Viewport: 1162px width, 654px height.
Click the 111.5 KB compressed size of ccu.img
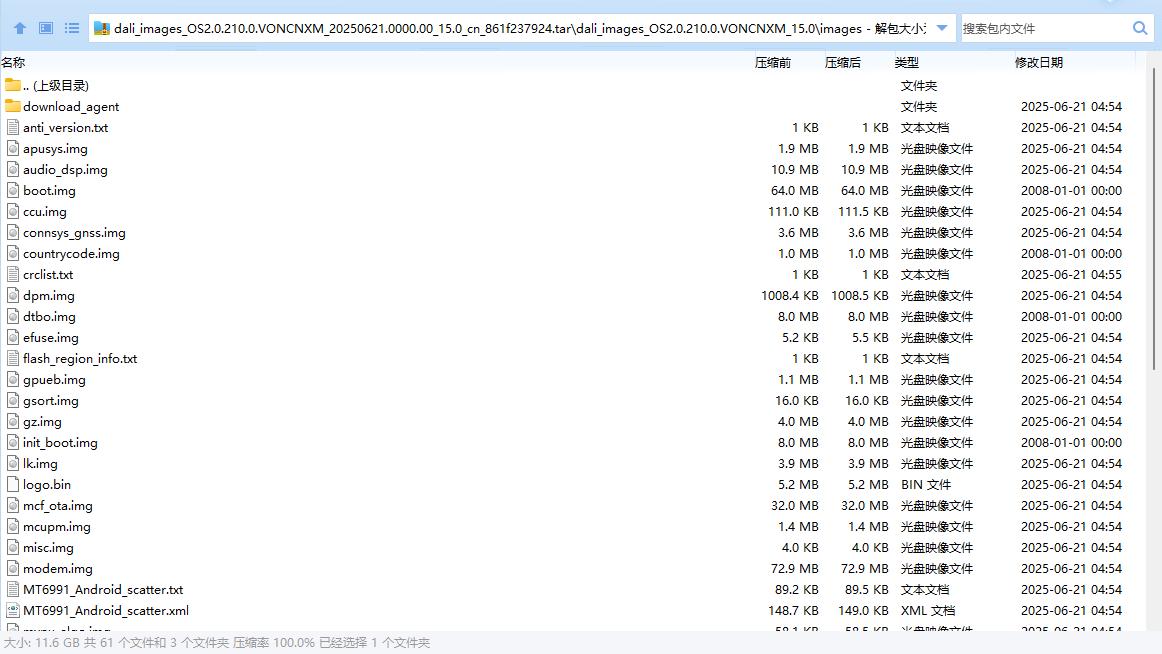point(863,211)
